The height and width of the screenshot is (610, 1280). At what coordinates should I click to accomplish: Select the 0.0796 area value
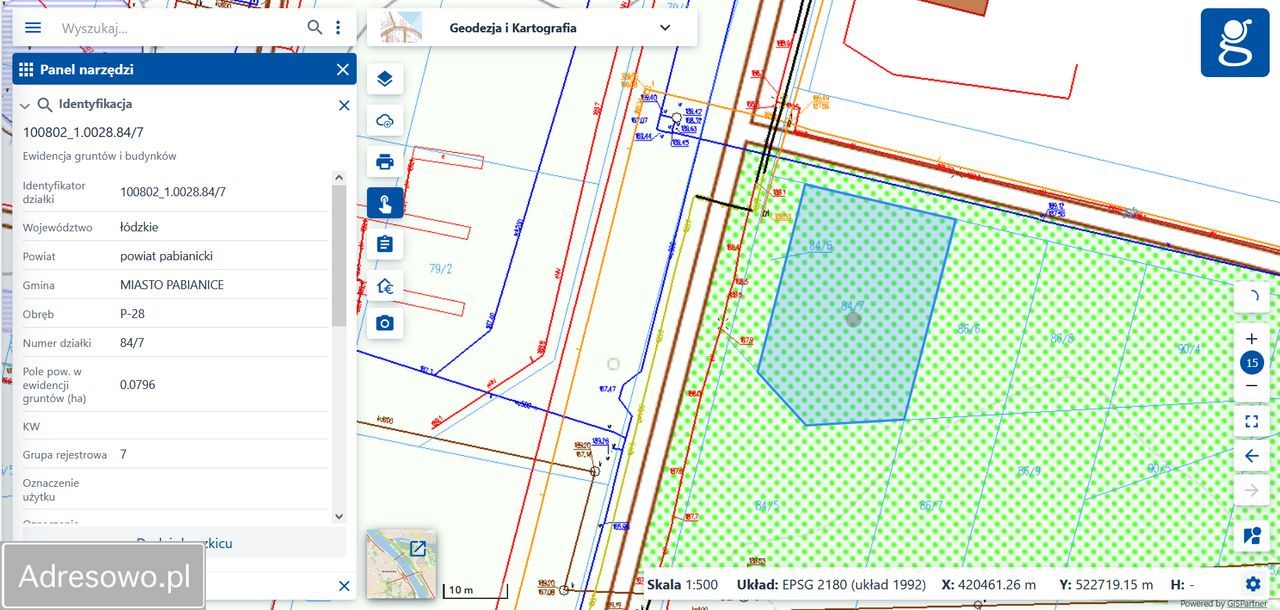[x=138, y=385]
